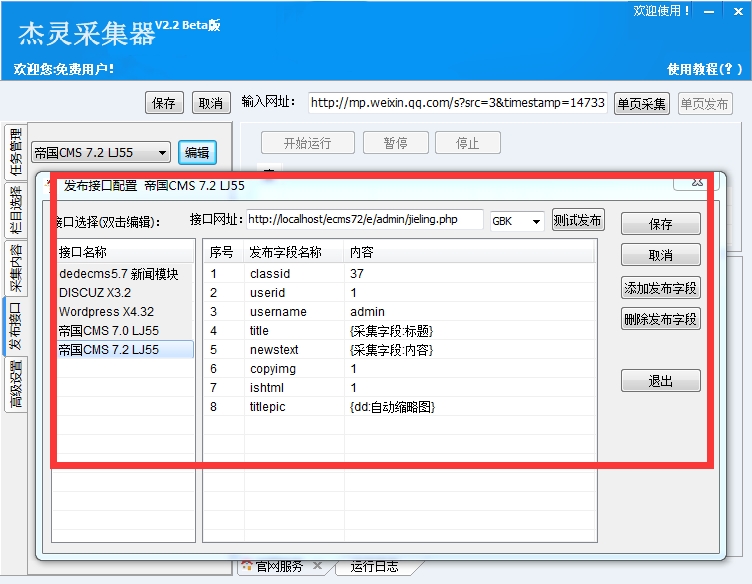Click the {采集字段:内容} content cell

pyautogui.click(x=391, y=350)
